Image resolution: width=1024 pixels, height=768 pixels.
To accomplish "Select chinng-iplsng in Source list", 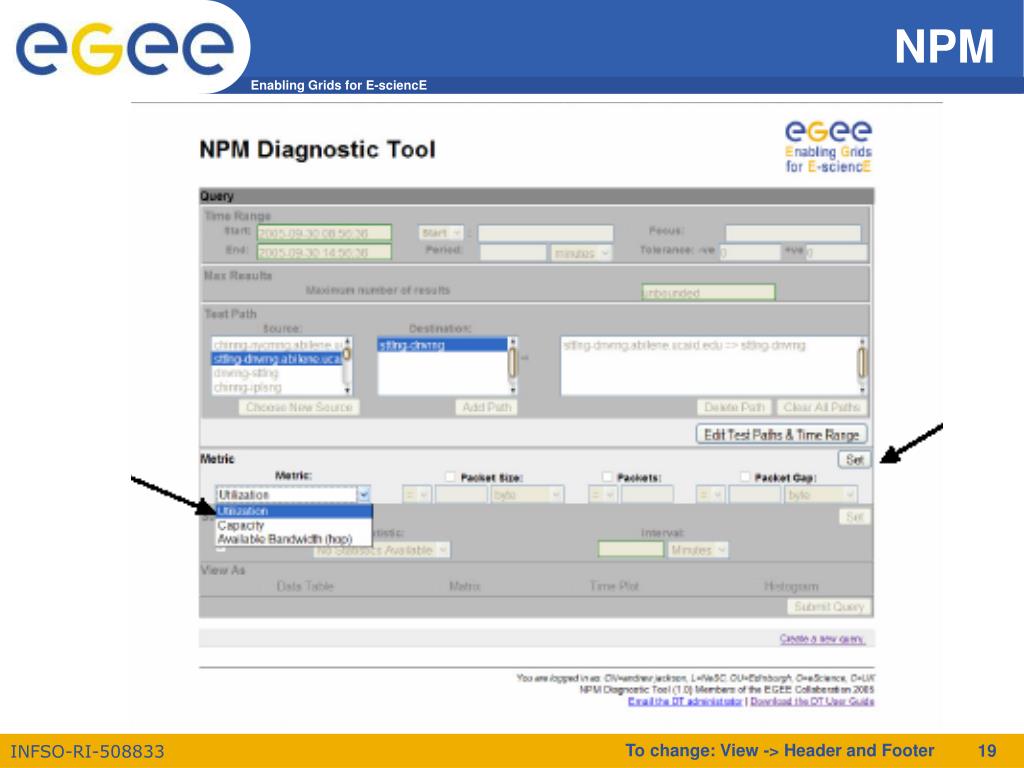I will [278, 387].
